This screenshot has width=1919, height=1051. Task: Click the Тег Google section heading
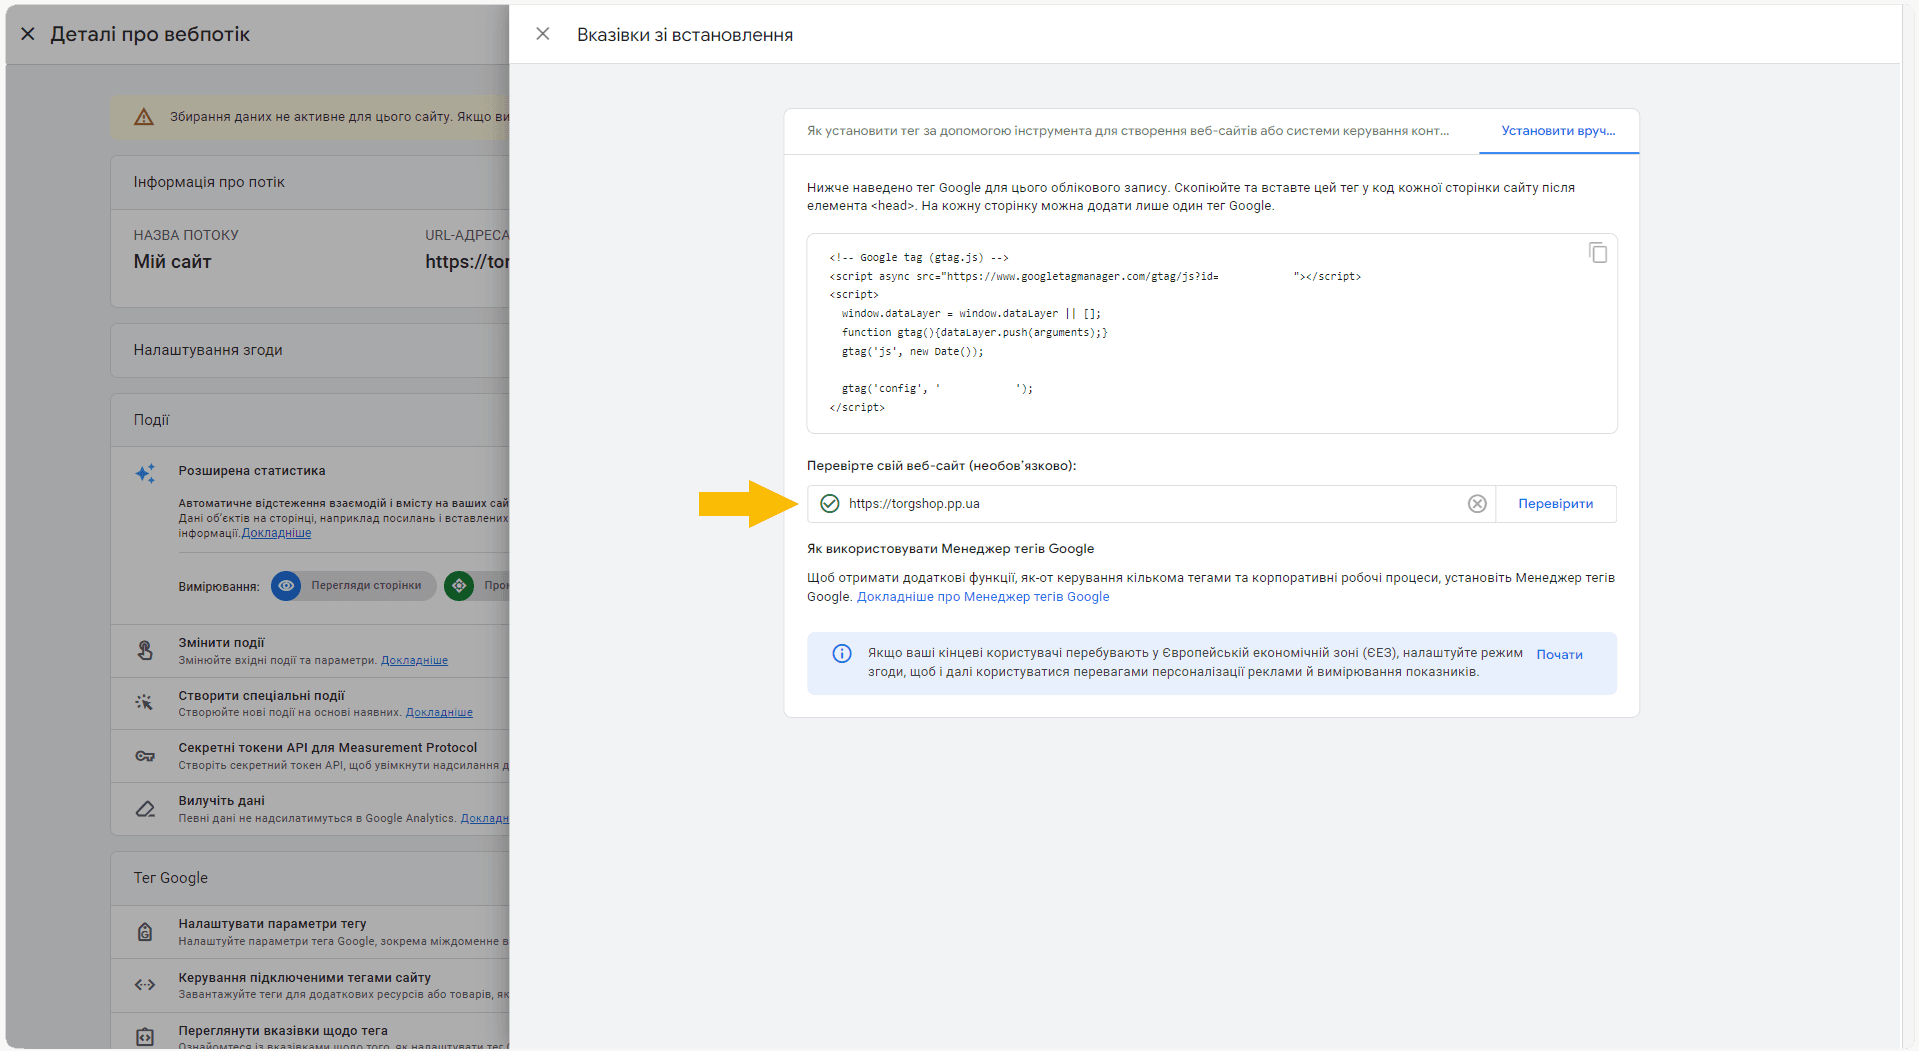(x=171, y=878)
